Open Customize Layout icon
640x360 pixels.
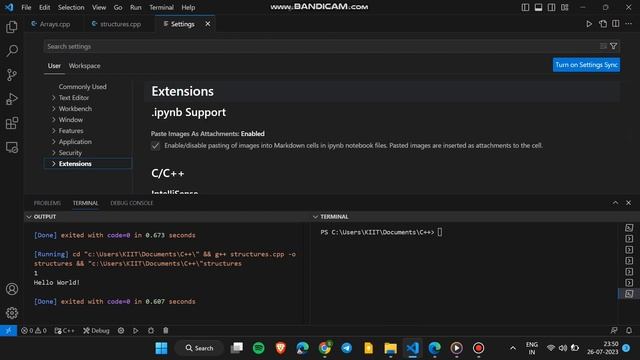click(x=564, y=7)
